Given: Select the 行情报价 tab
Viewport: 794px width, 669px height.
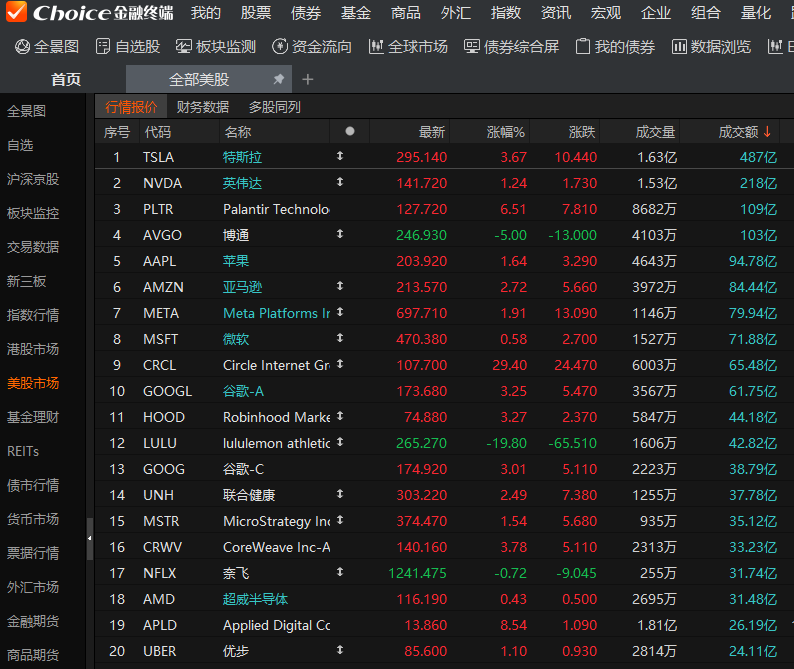Looking at the screenshot, I should [131, 107].
